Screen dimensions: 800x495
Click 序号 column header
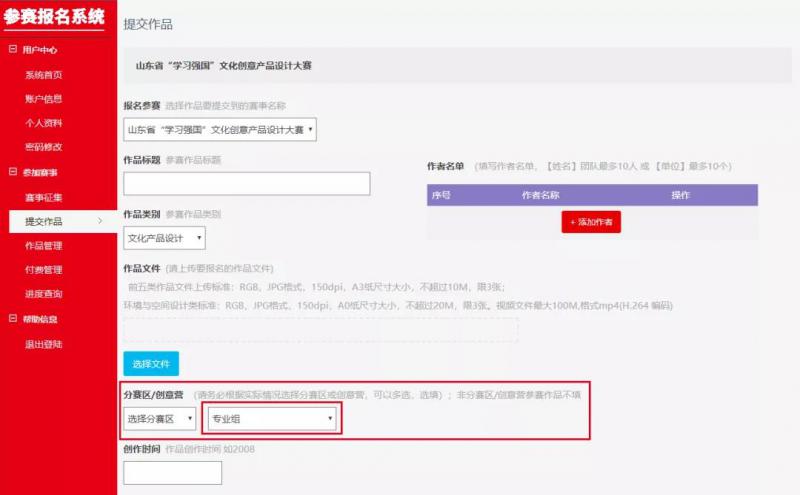pos(441,195)
